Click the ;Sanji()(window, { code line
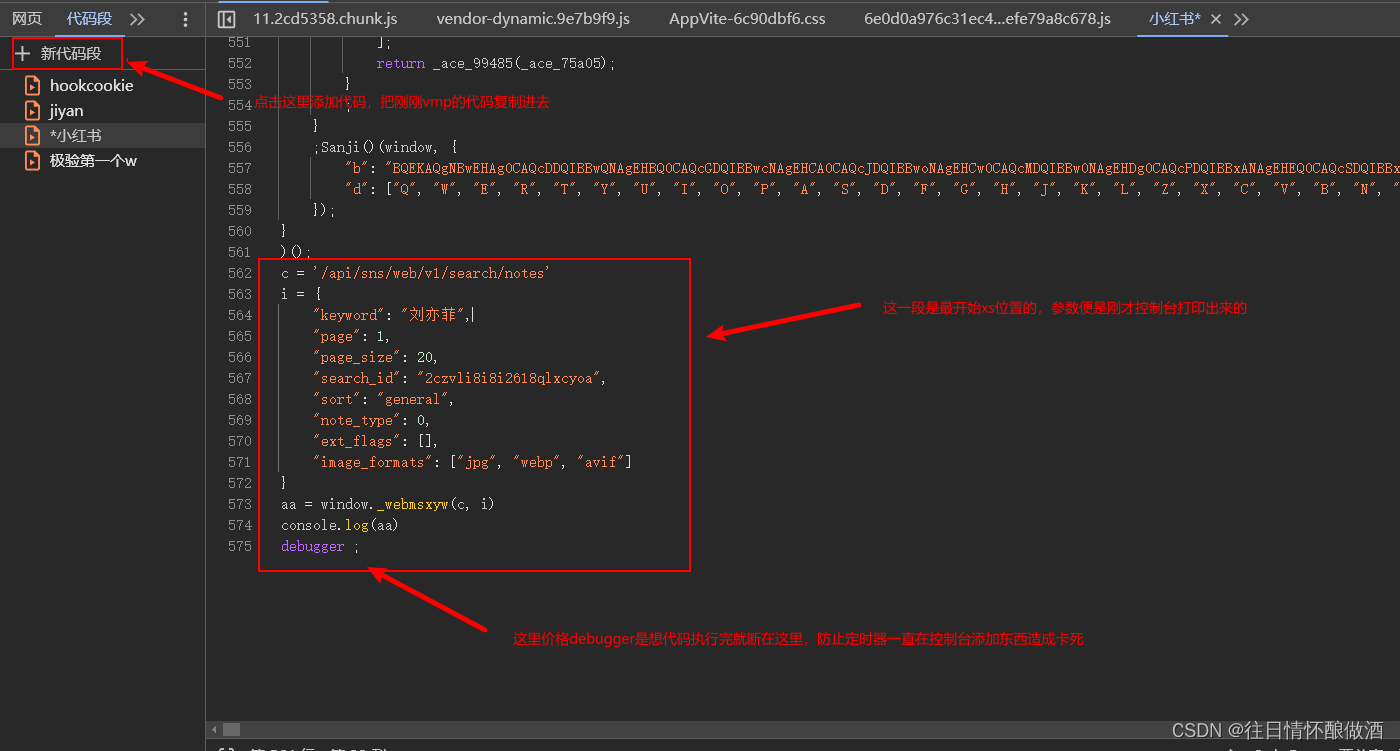Viewport: 1400px width, 751px height. click(x=385, y=147)
